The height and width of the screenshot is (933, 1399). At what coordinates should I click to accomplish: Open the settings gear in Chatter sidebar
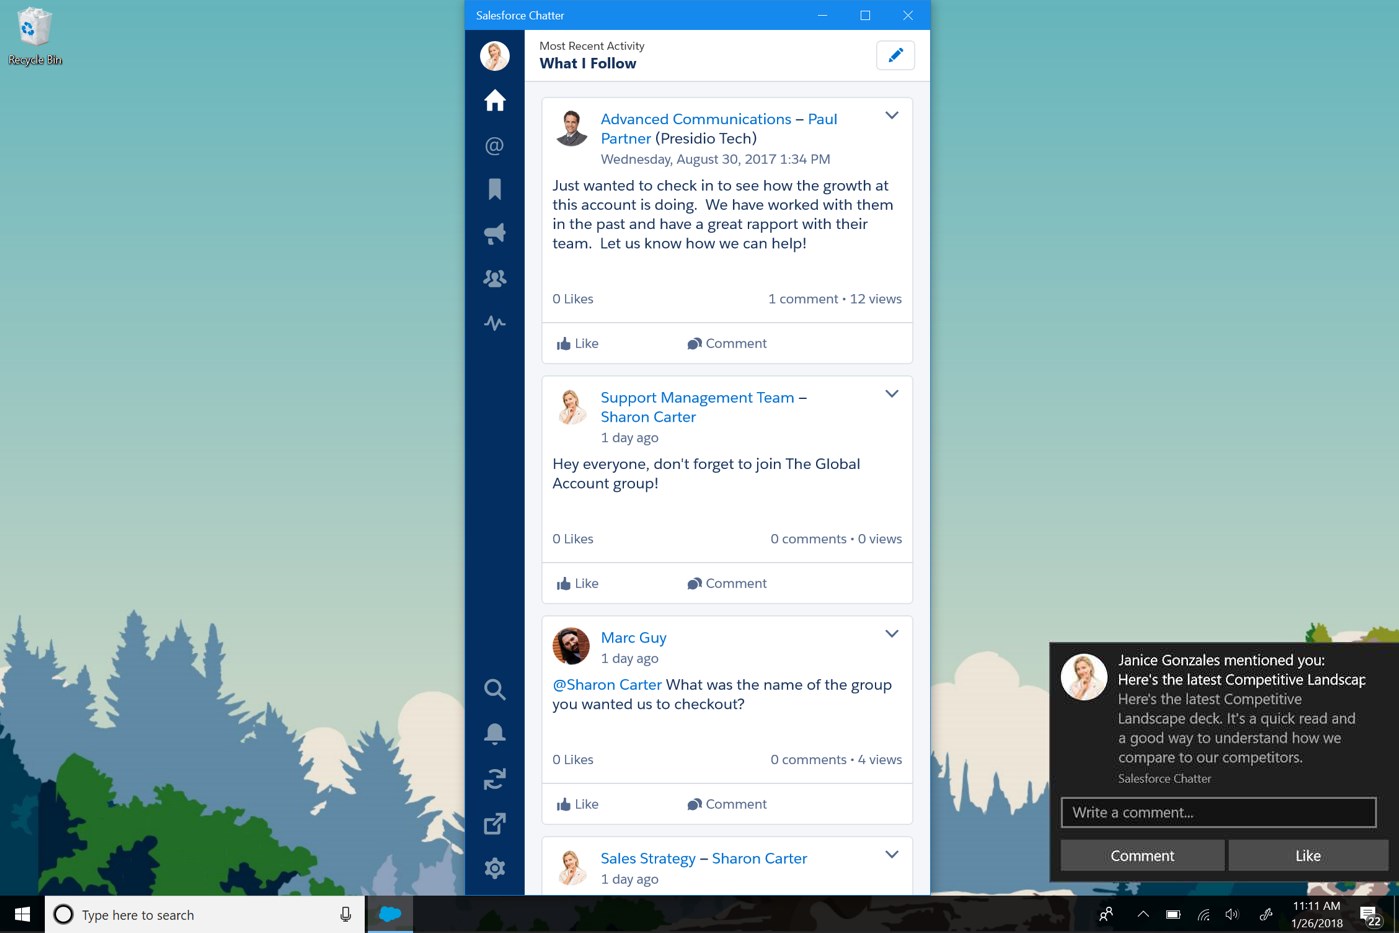click(494, 868)
